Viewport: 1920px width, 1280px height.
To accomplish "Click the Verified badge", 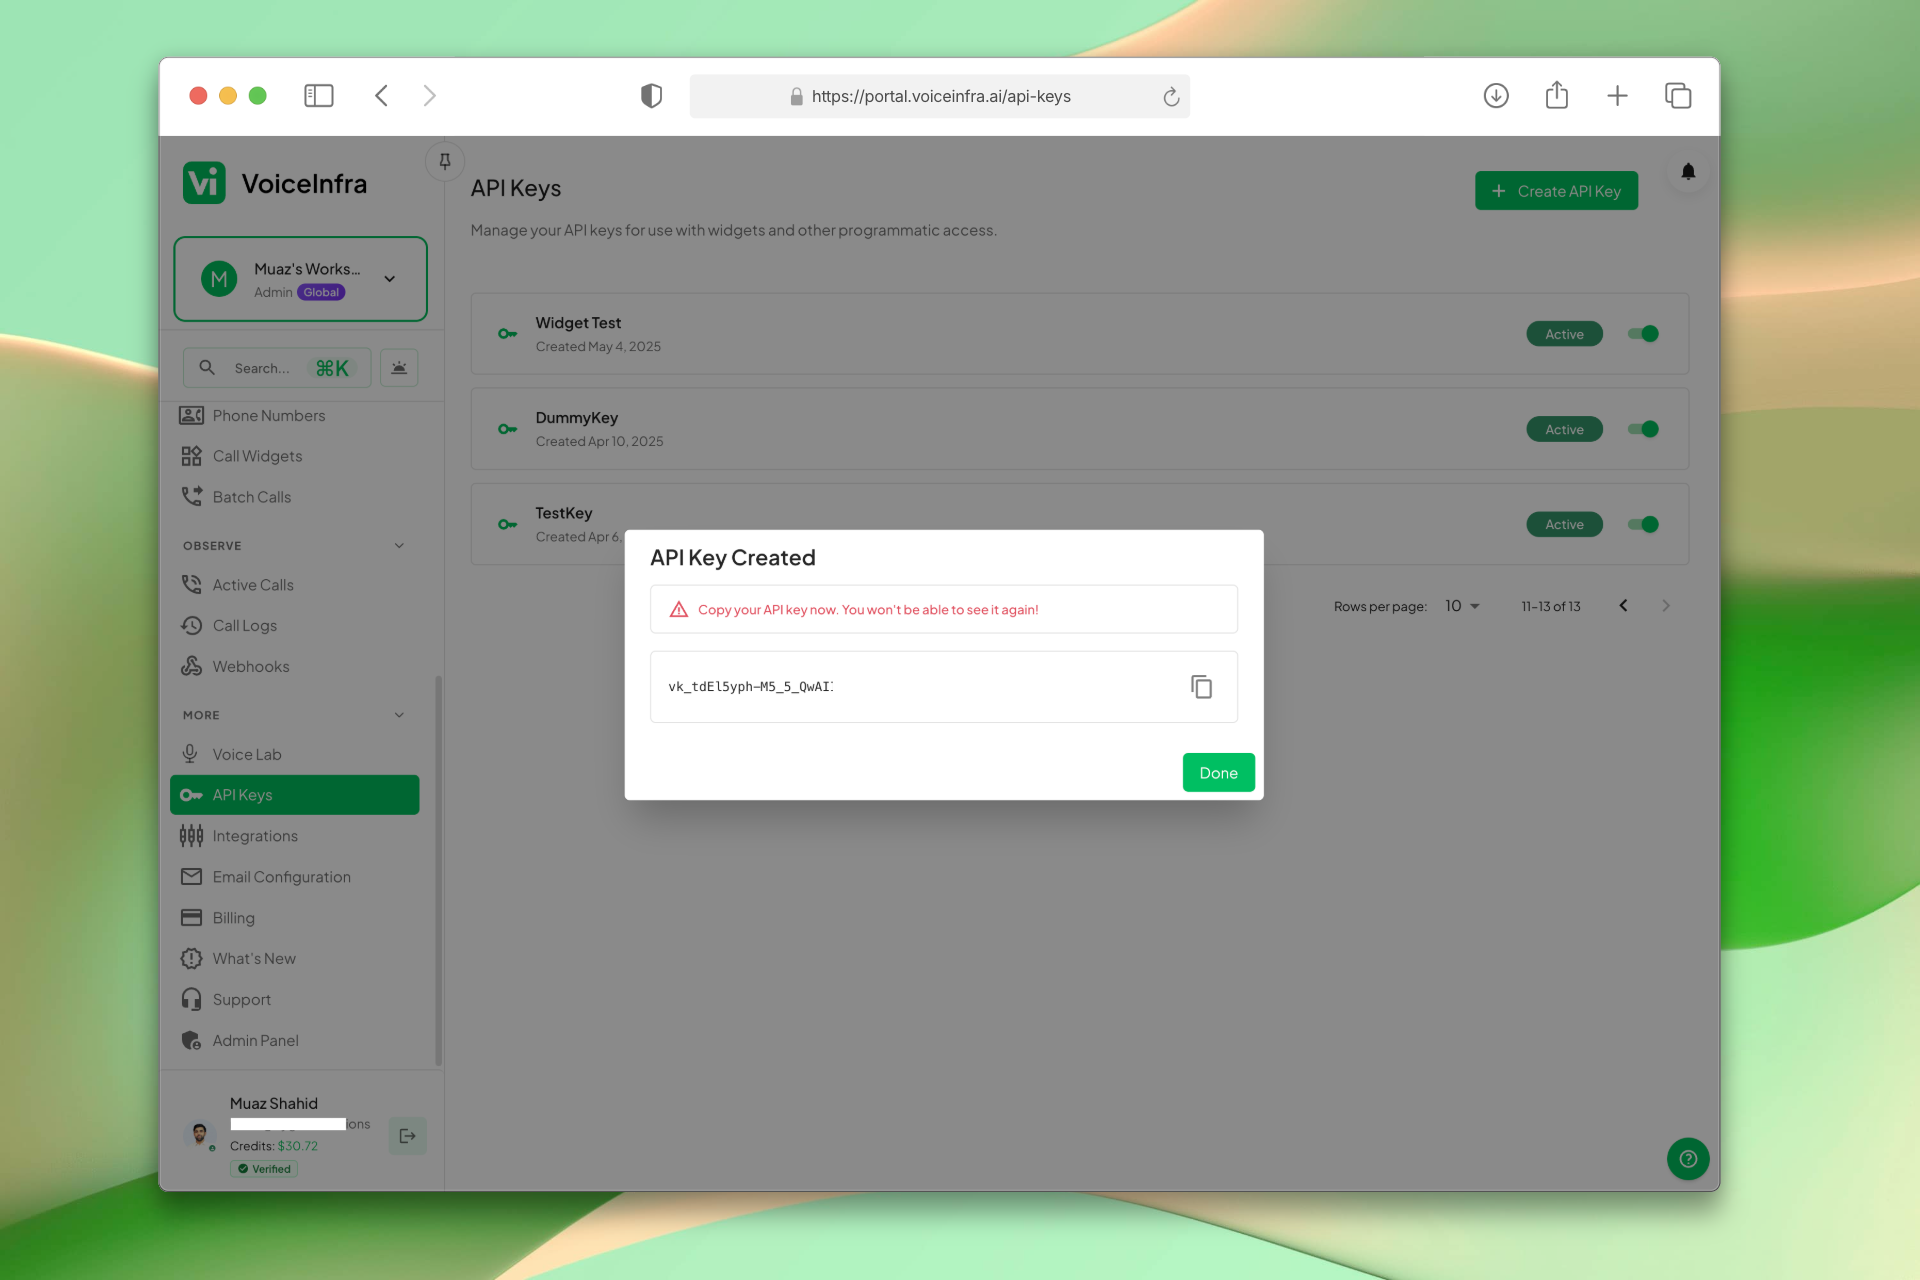I will 264,1168.
